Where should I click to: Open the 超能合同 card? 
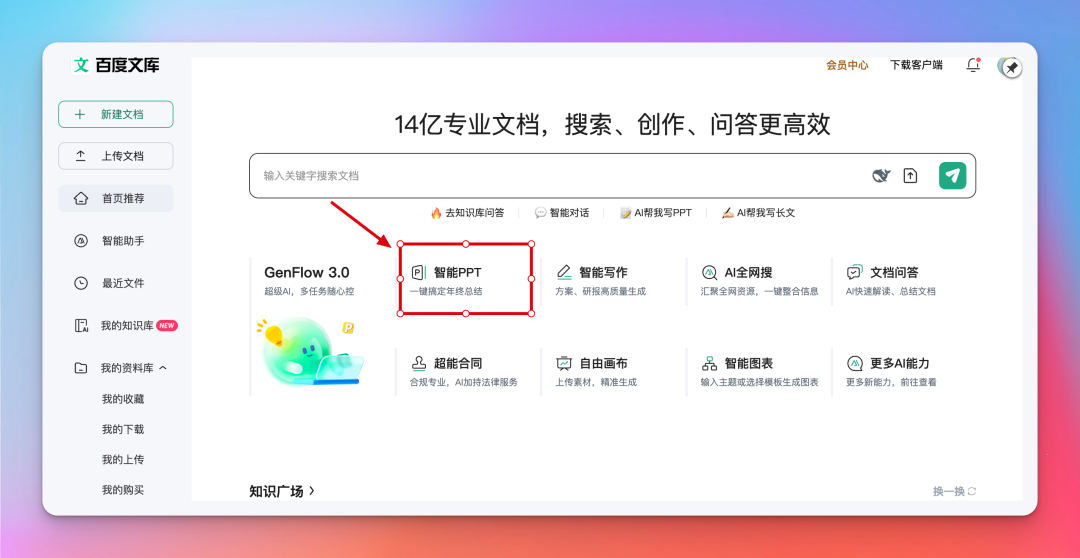click(x=467, y=372)
